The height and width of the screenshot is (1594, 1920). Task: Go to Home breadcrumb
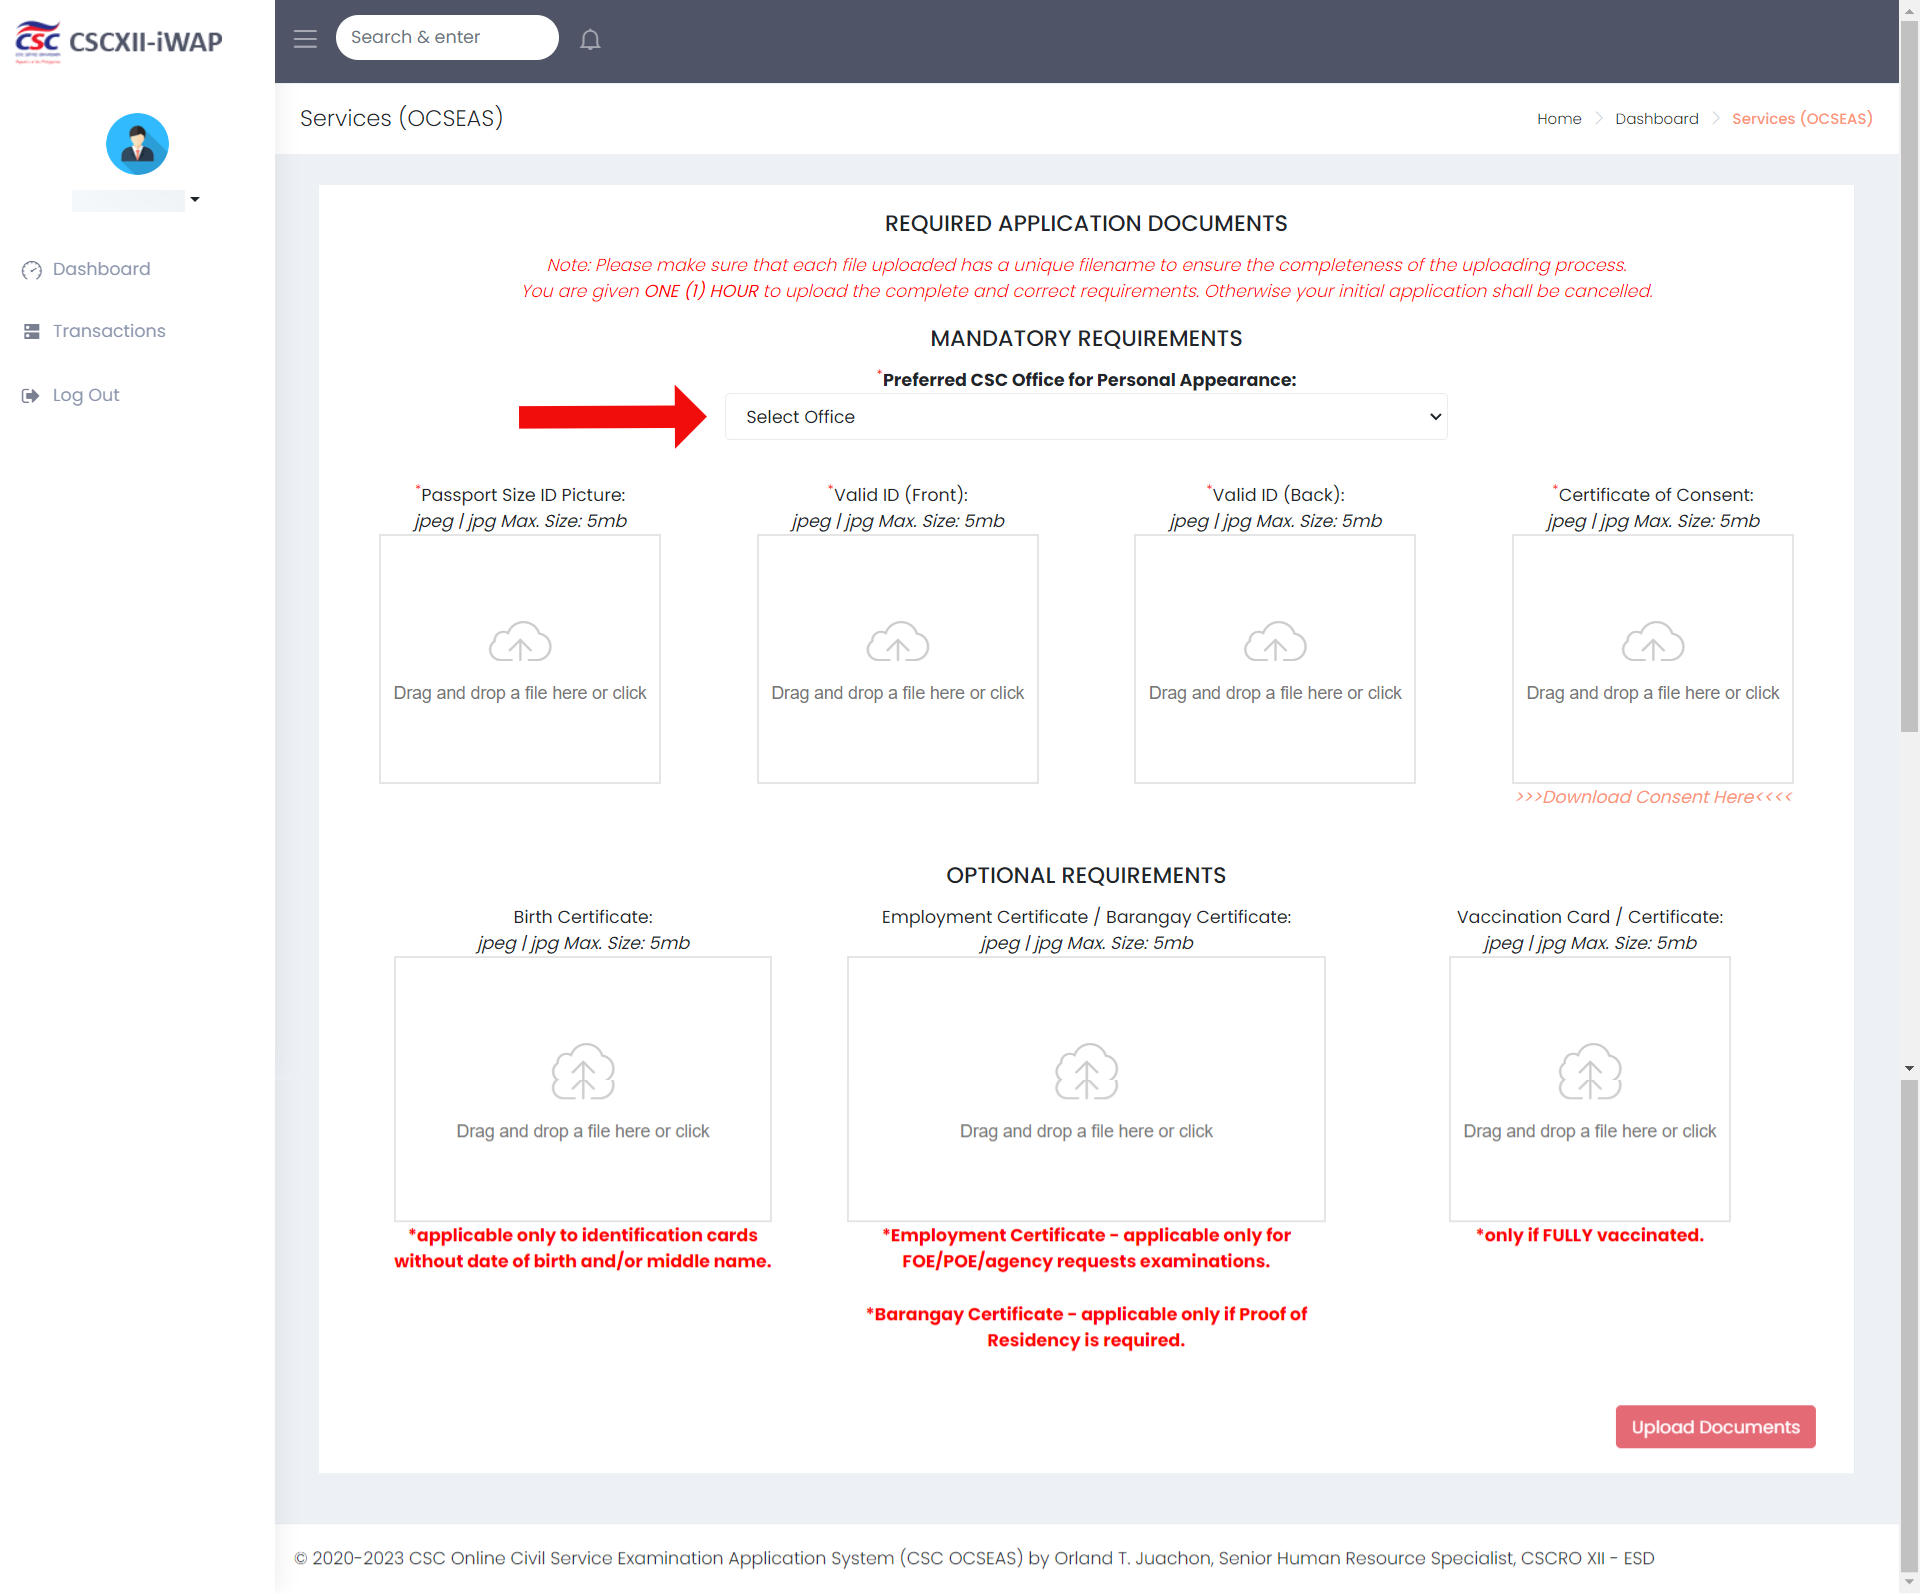[1559, 118]
